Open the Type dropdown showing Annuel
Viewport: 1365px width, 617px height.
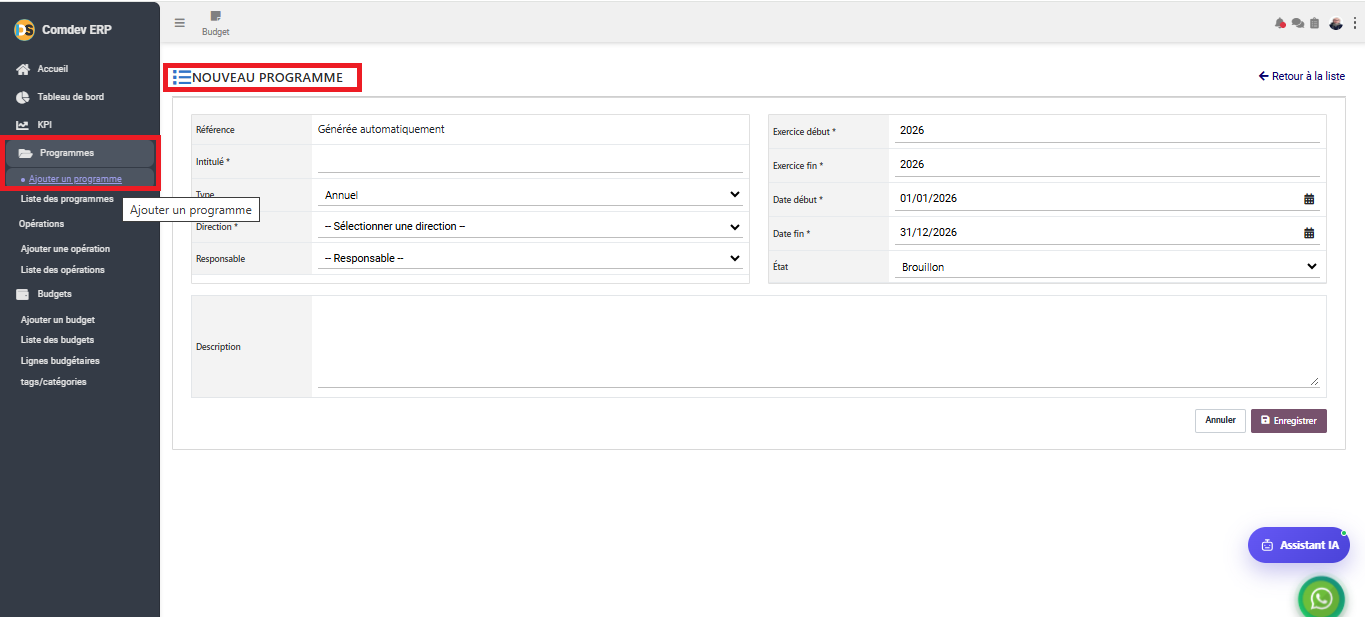click(530, 195)
